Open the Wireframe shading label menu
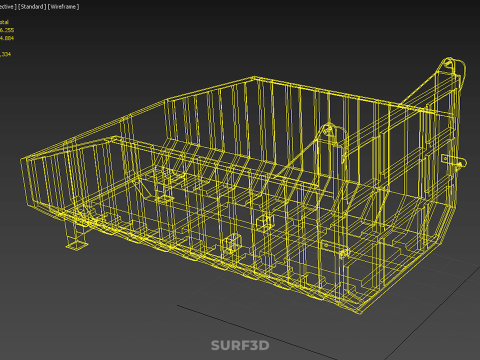480x360 pixels. click(64, 7)
